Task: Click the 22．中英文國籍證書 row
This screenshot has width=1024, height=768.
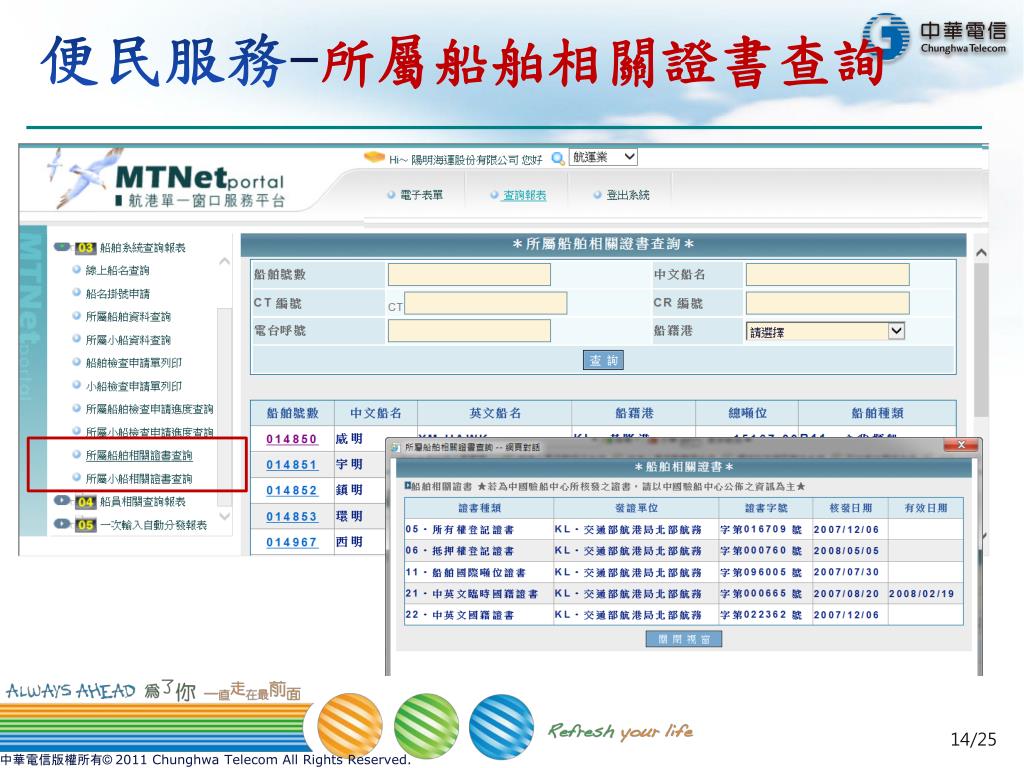Action: [684, 615]
